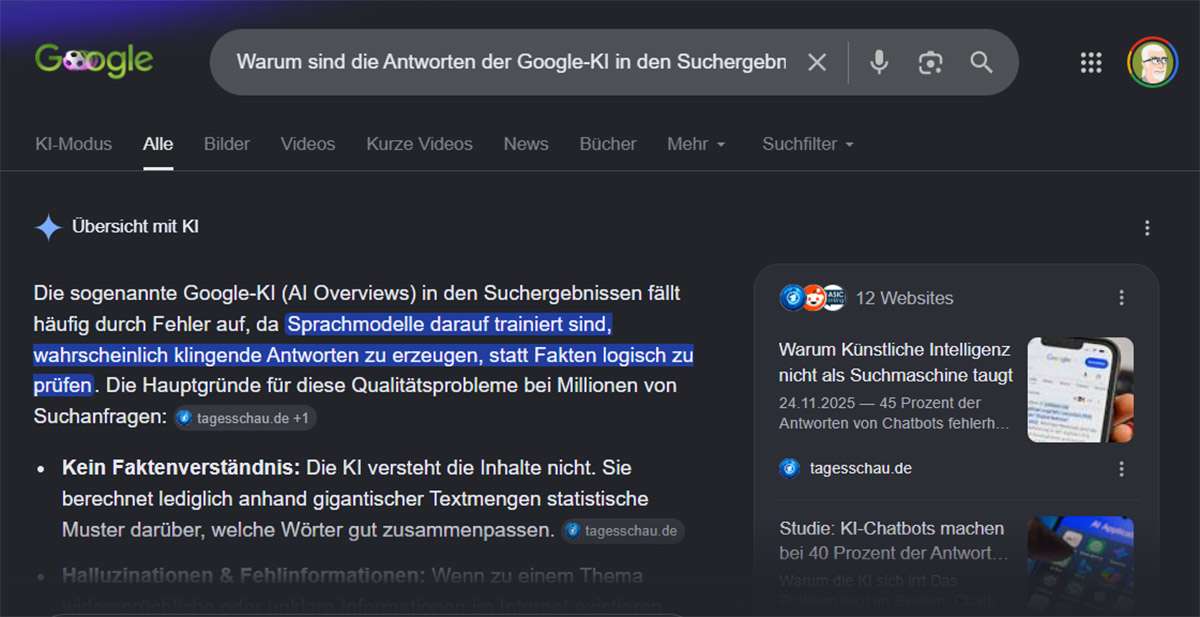Open the tagesschau.de chip after Kein Faktenverständnis
Image resolution: width=1200 pixels, height=617 pixels.
click(623, 531)
